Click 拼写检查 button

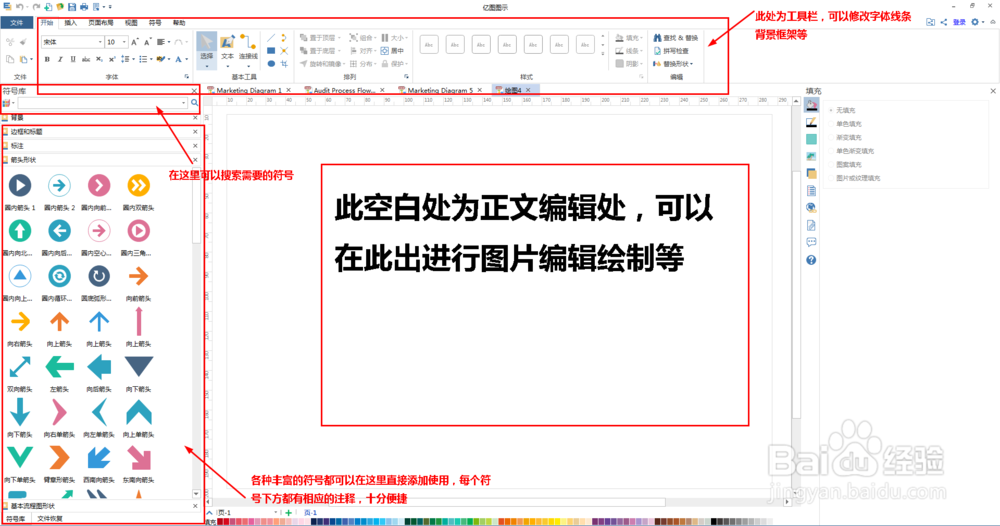coord(671,50)
